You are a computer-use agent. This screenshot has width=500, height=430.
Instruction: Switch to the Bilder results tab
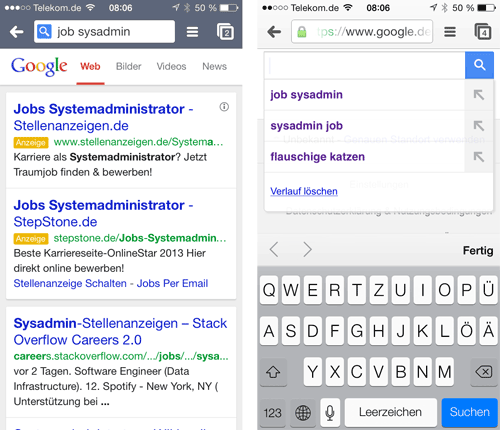tap(129, 66)
